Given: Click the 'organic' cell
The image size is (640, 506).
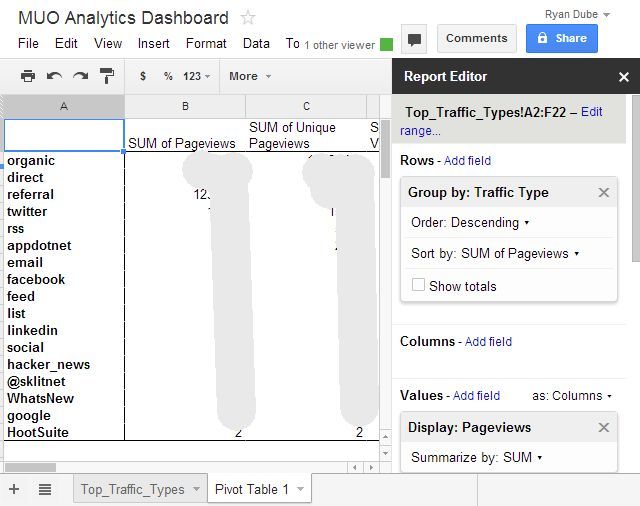Looking at the screenshot, I should coord(64,161).
